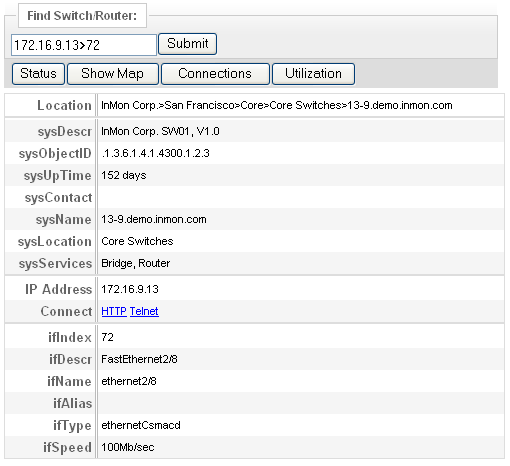Select the Show Map button
This screenshot has height=466, width=510.
tap(113, 74)
